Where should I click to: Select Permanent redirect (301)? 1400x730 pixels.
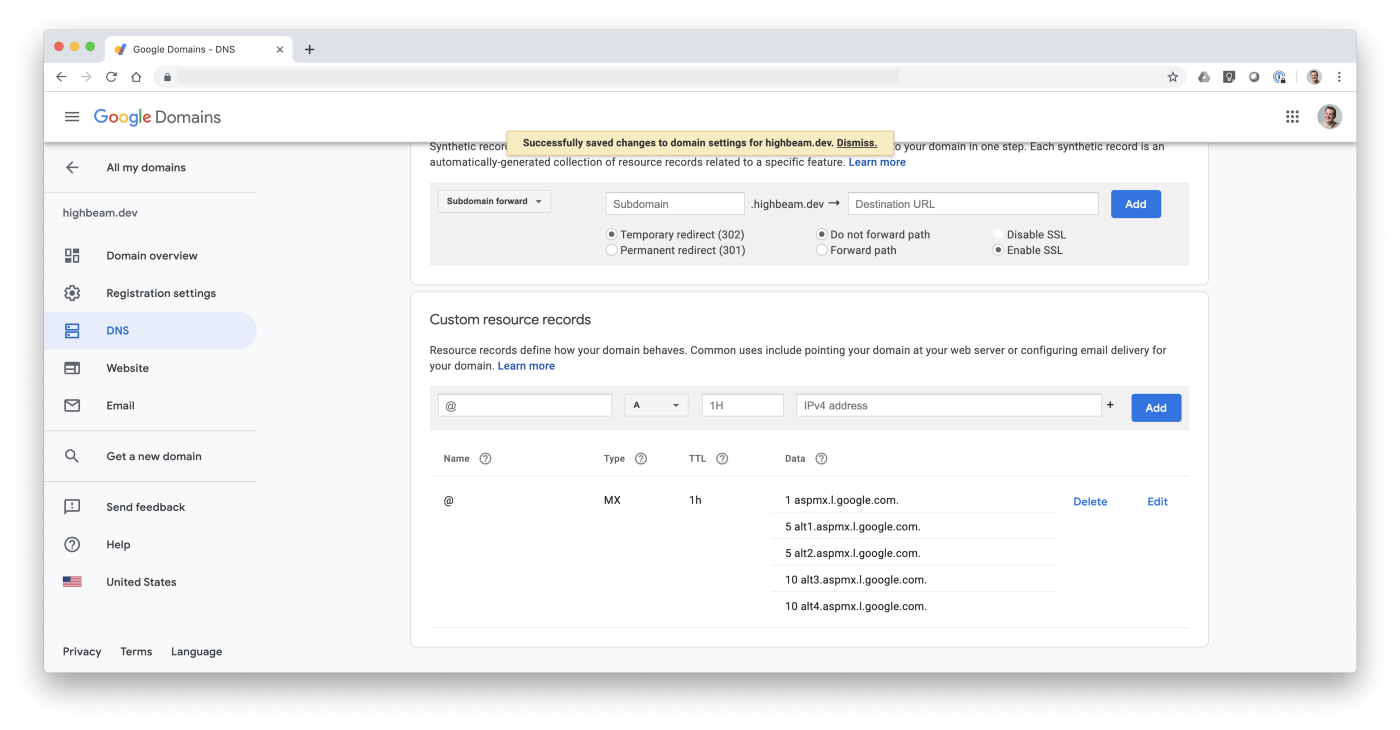click(612, 251)
